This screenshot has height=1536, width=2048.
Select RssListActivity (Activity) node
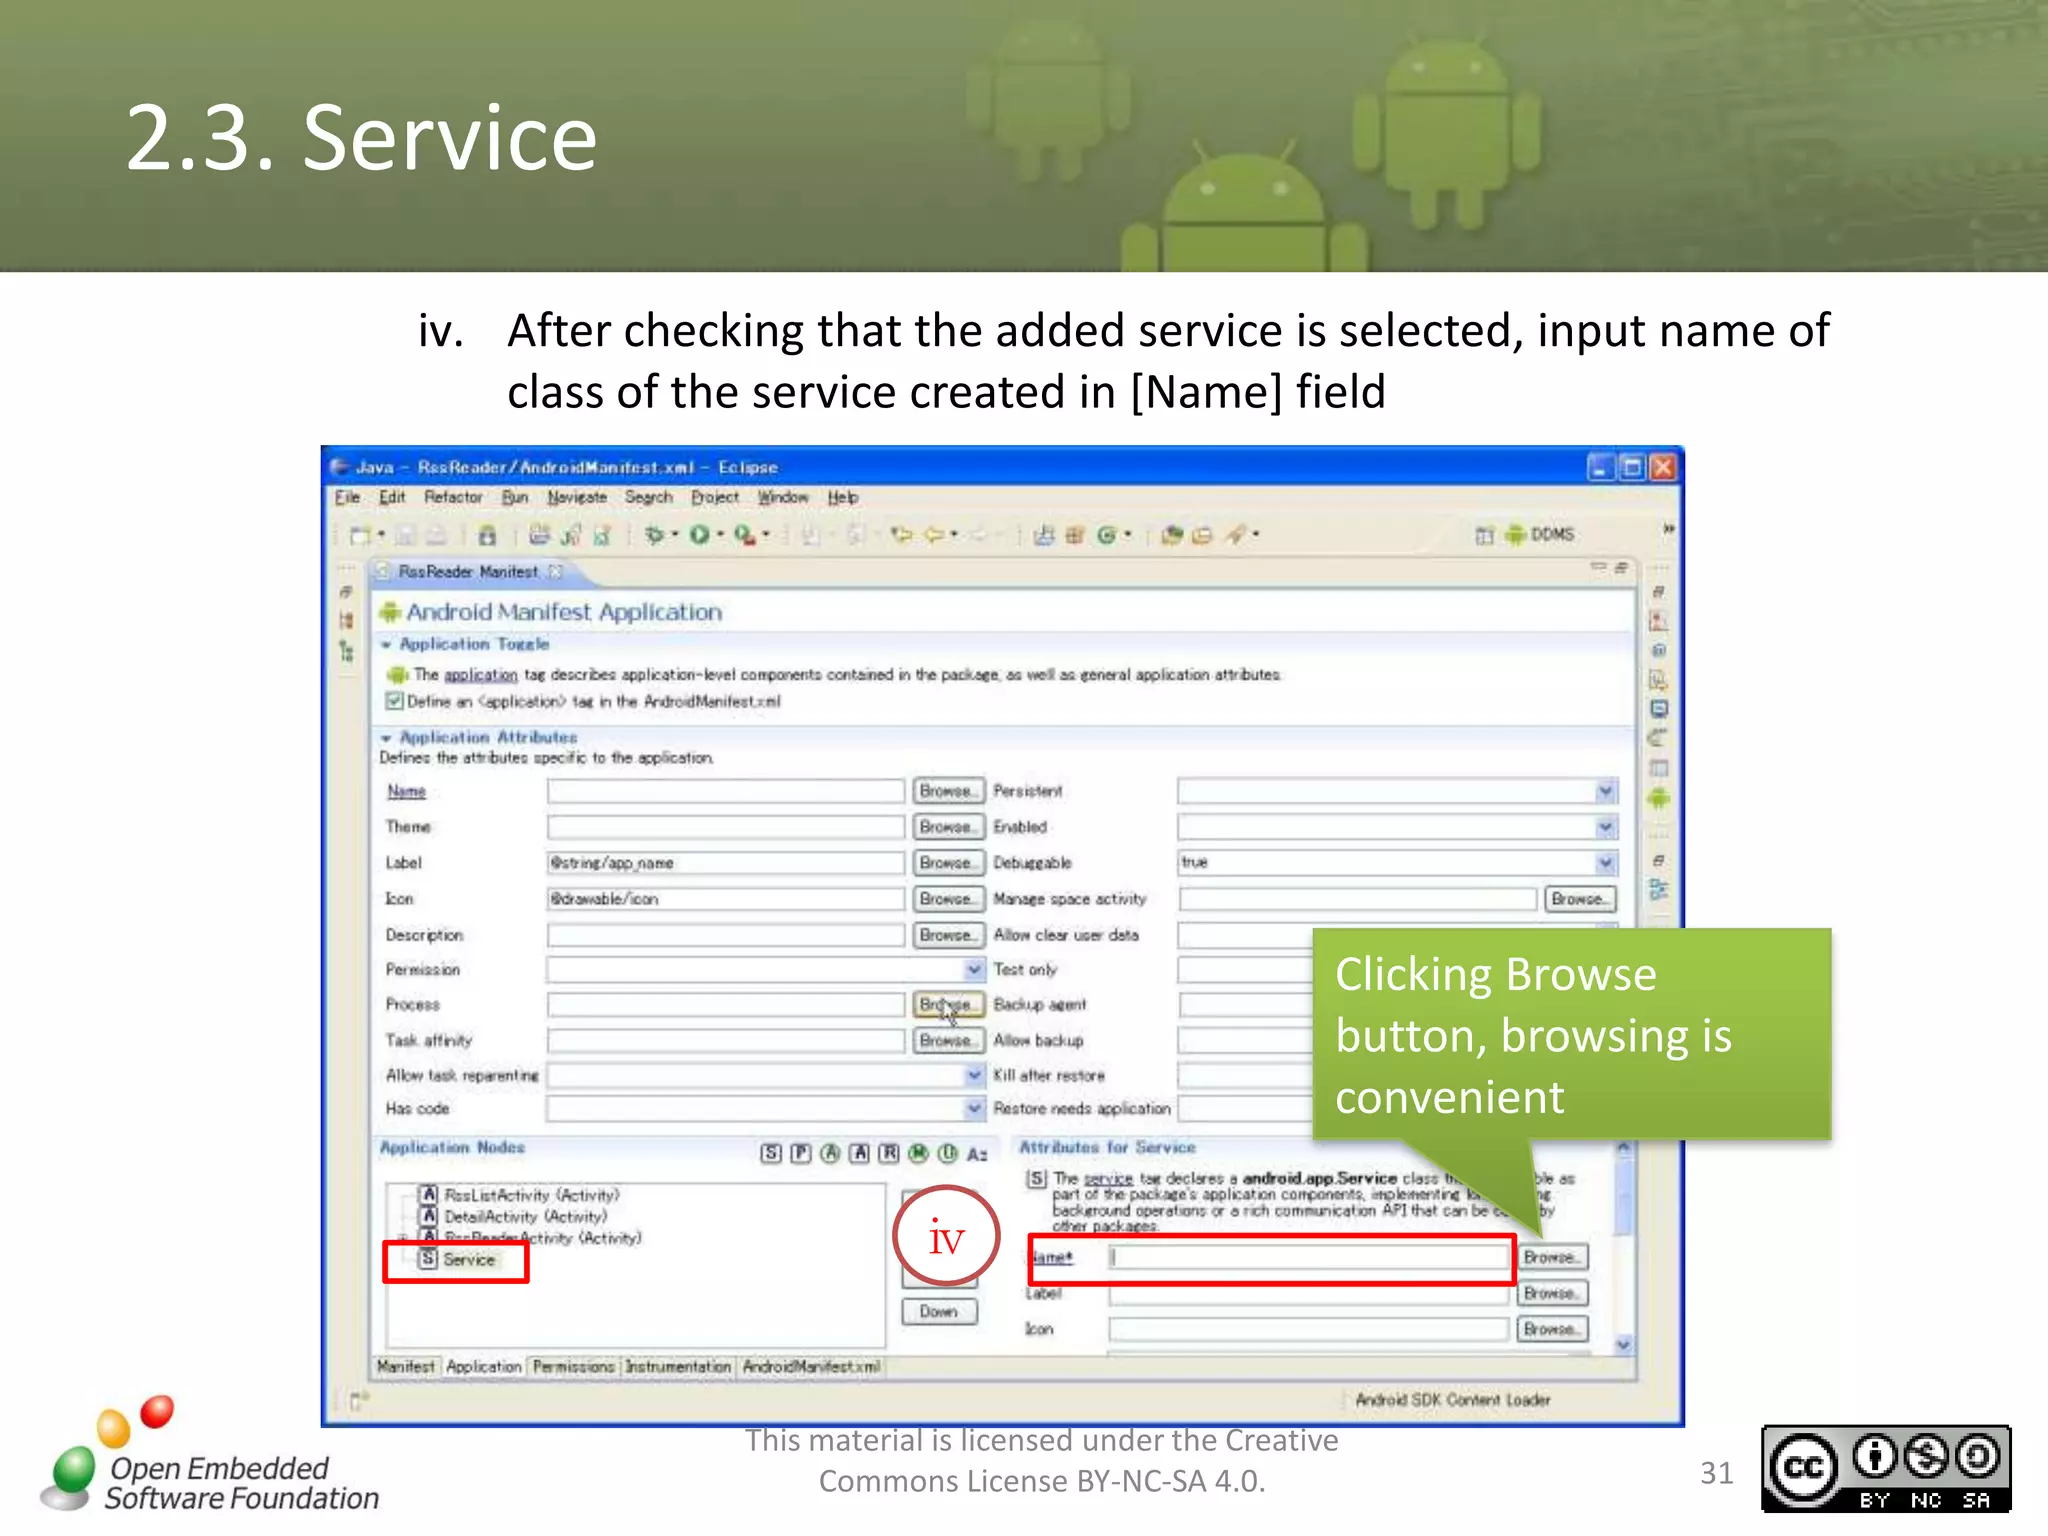click(x=521, y=1195)
